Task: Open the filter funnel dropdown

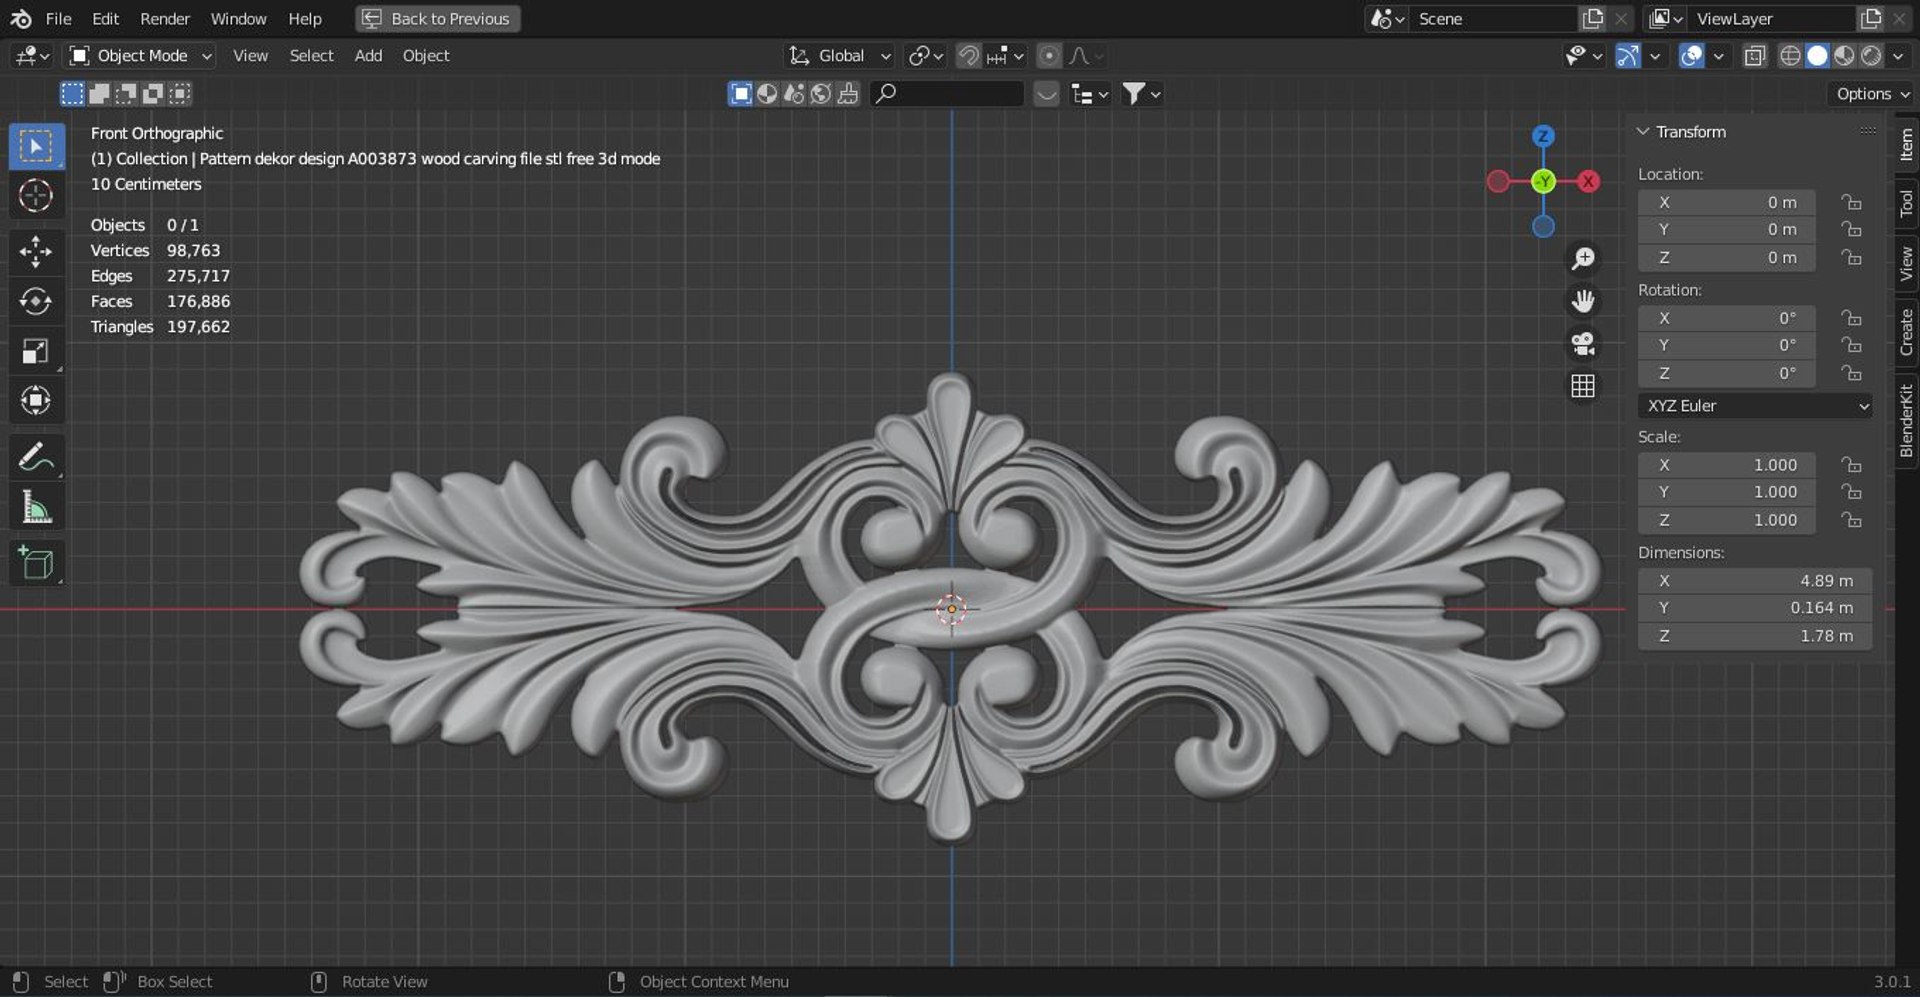Action: click(x=1141, y=94)
